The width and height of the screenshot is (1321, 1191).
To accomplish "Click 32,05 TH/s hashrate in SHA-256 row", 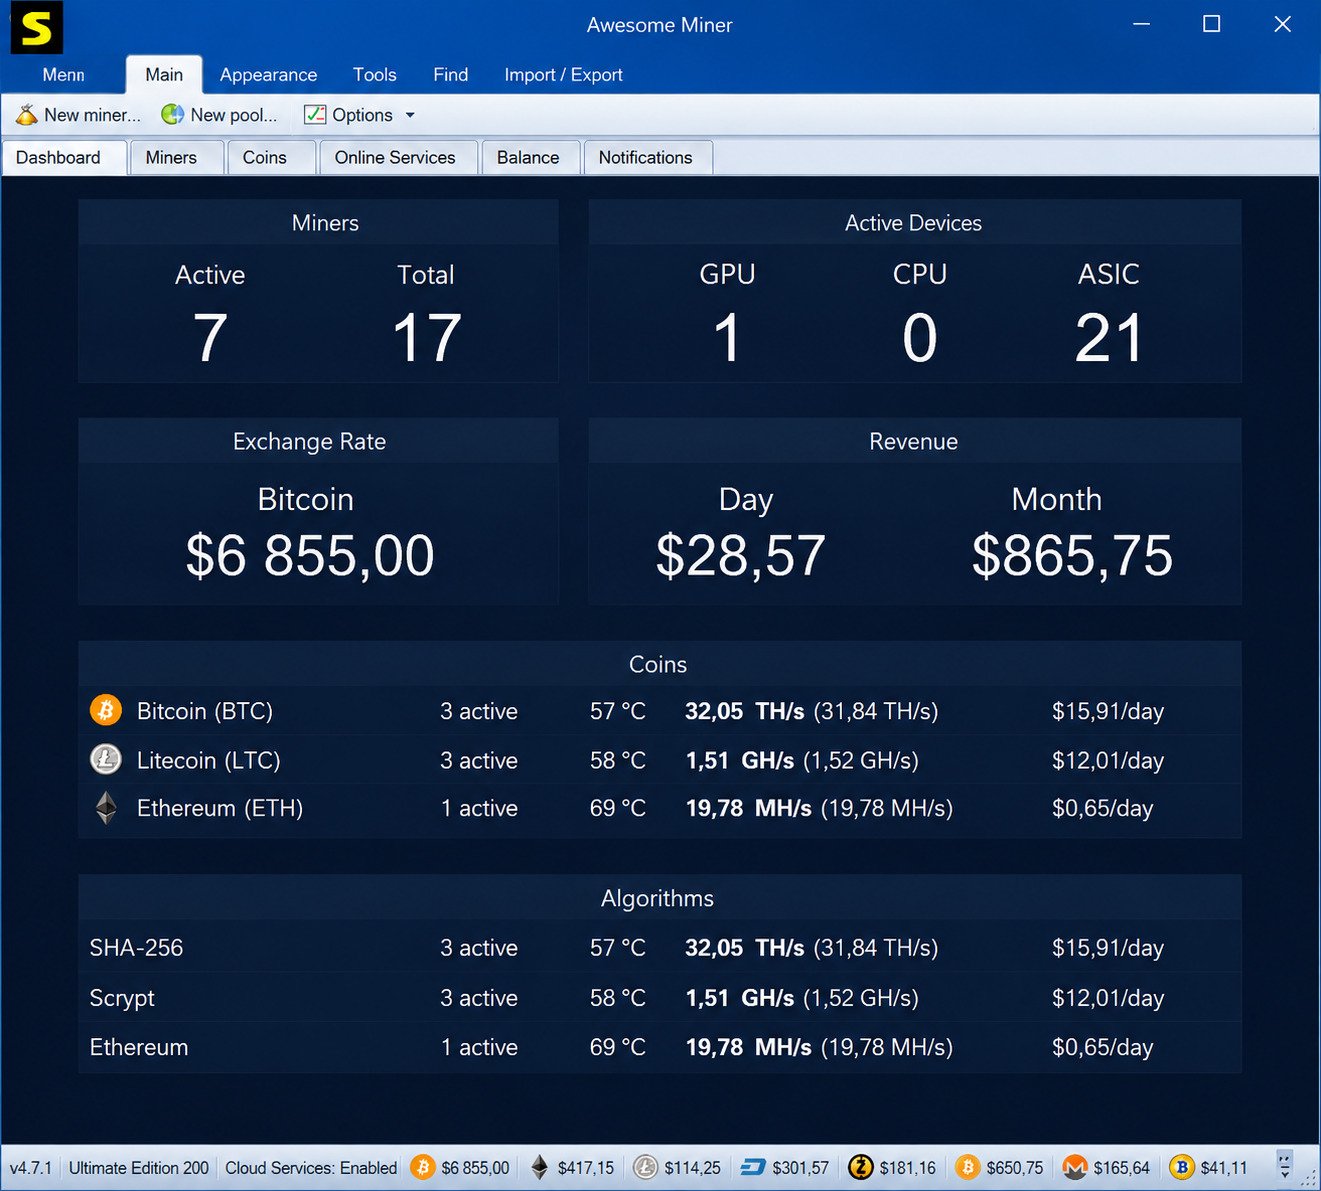I will (745, 947).
